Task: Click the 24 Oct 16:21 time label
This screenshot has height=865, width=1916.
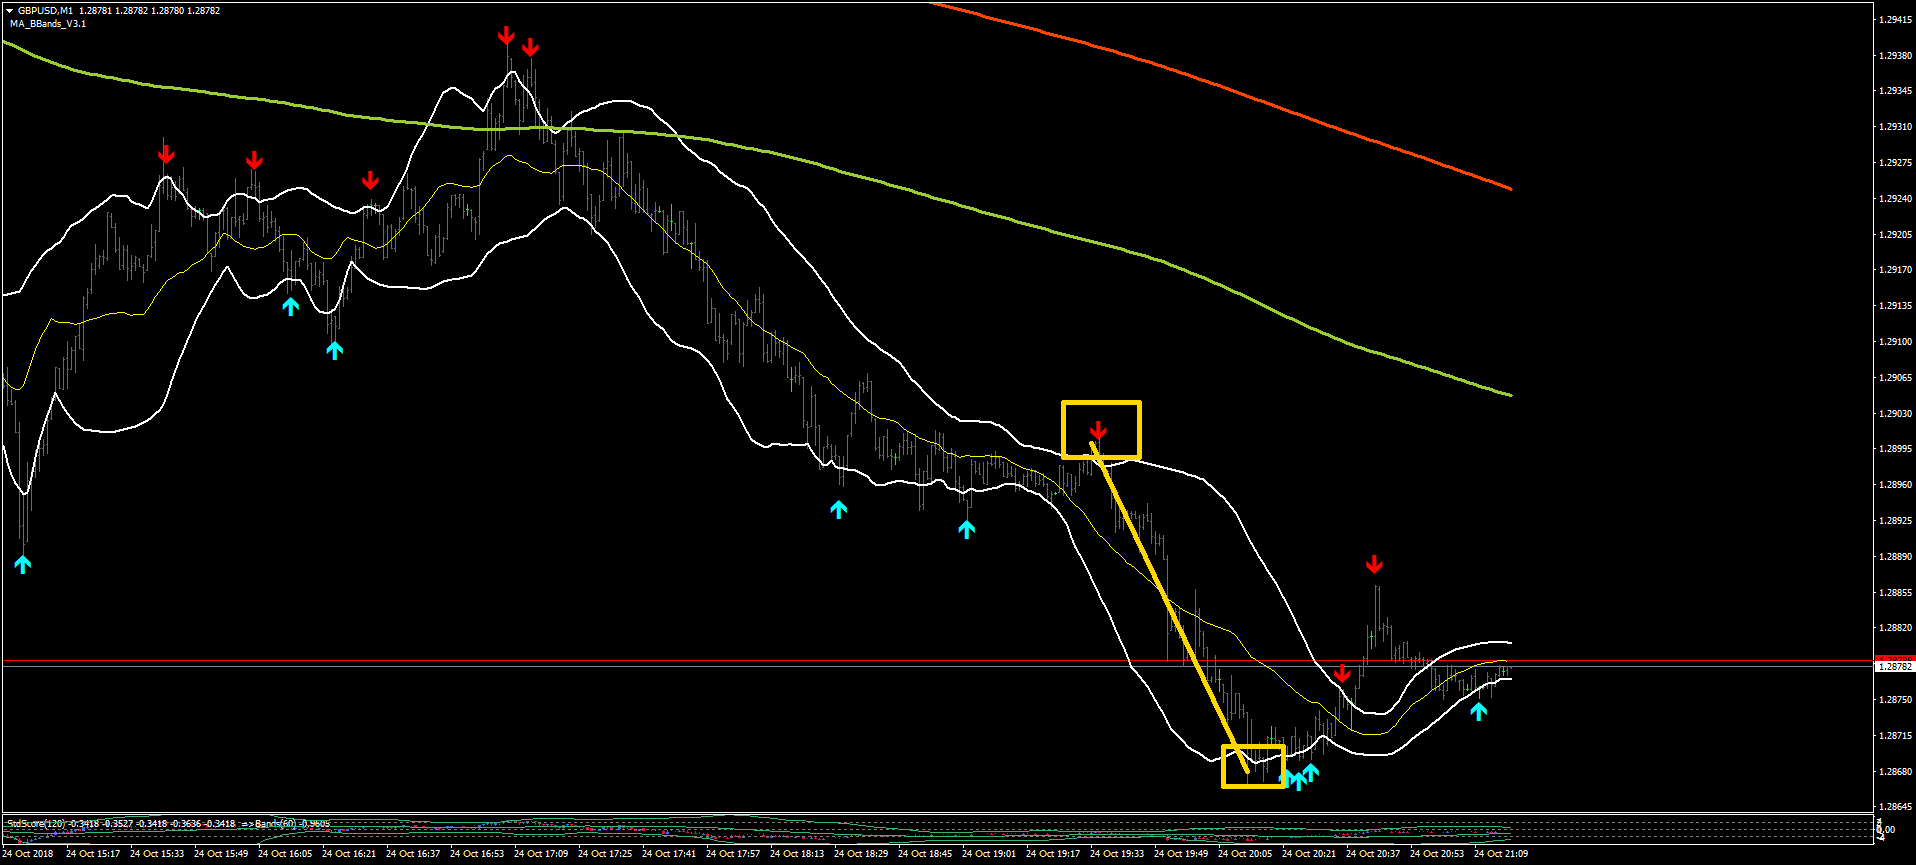Action: (349, 854)
